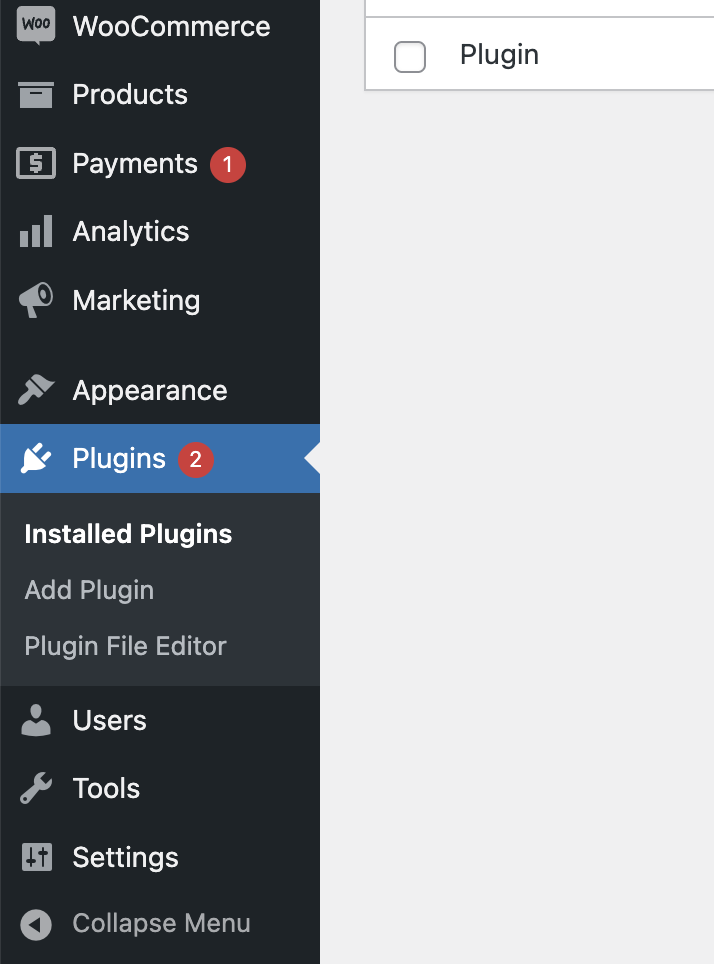Open Settings via its sliders icon
Image resolution: width=714 pixels, height=964 pixels.
point(35,857)
